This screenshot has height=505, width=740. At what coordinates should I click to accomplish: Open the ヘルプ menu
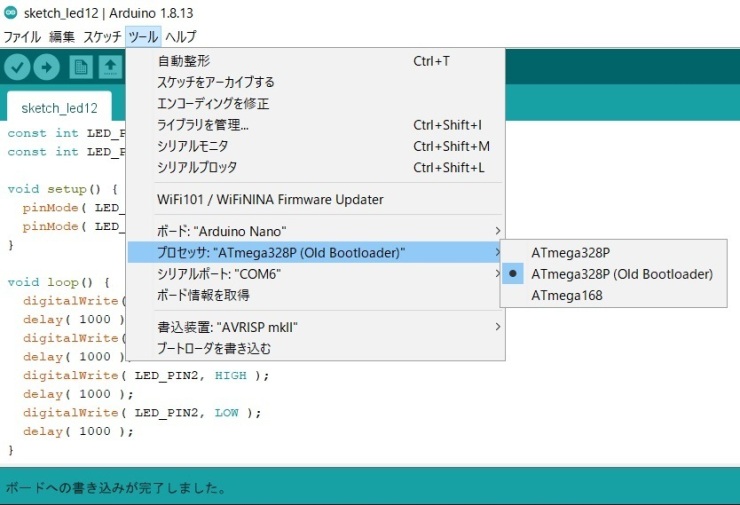click(x=181, y=36)
